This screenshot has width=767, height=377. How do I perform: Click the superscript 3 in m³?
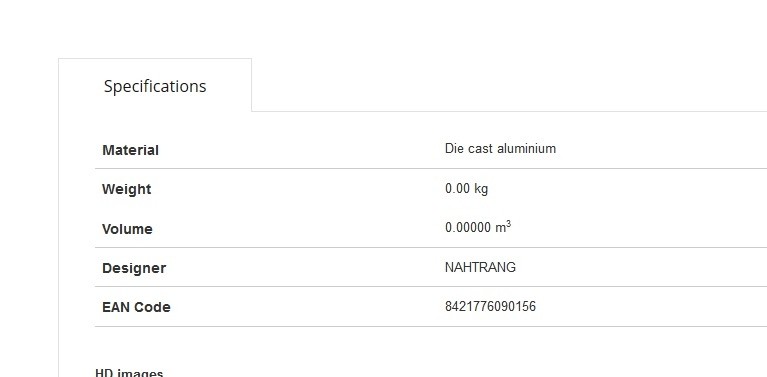509,223
